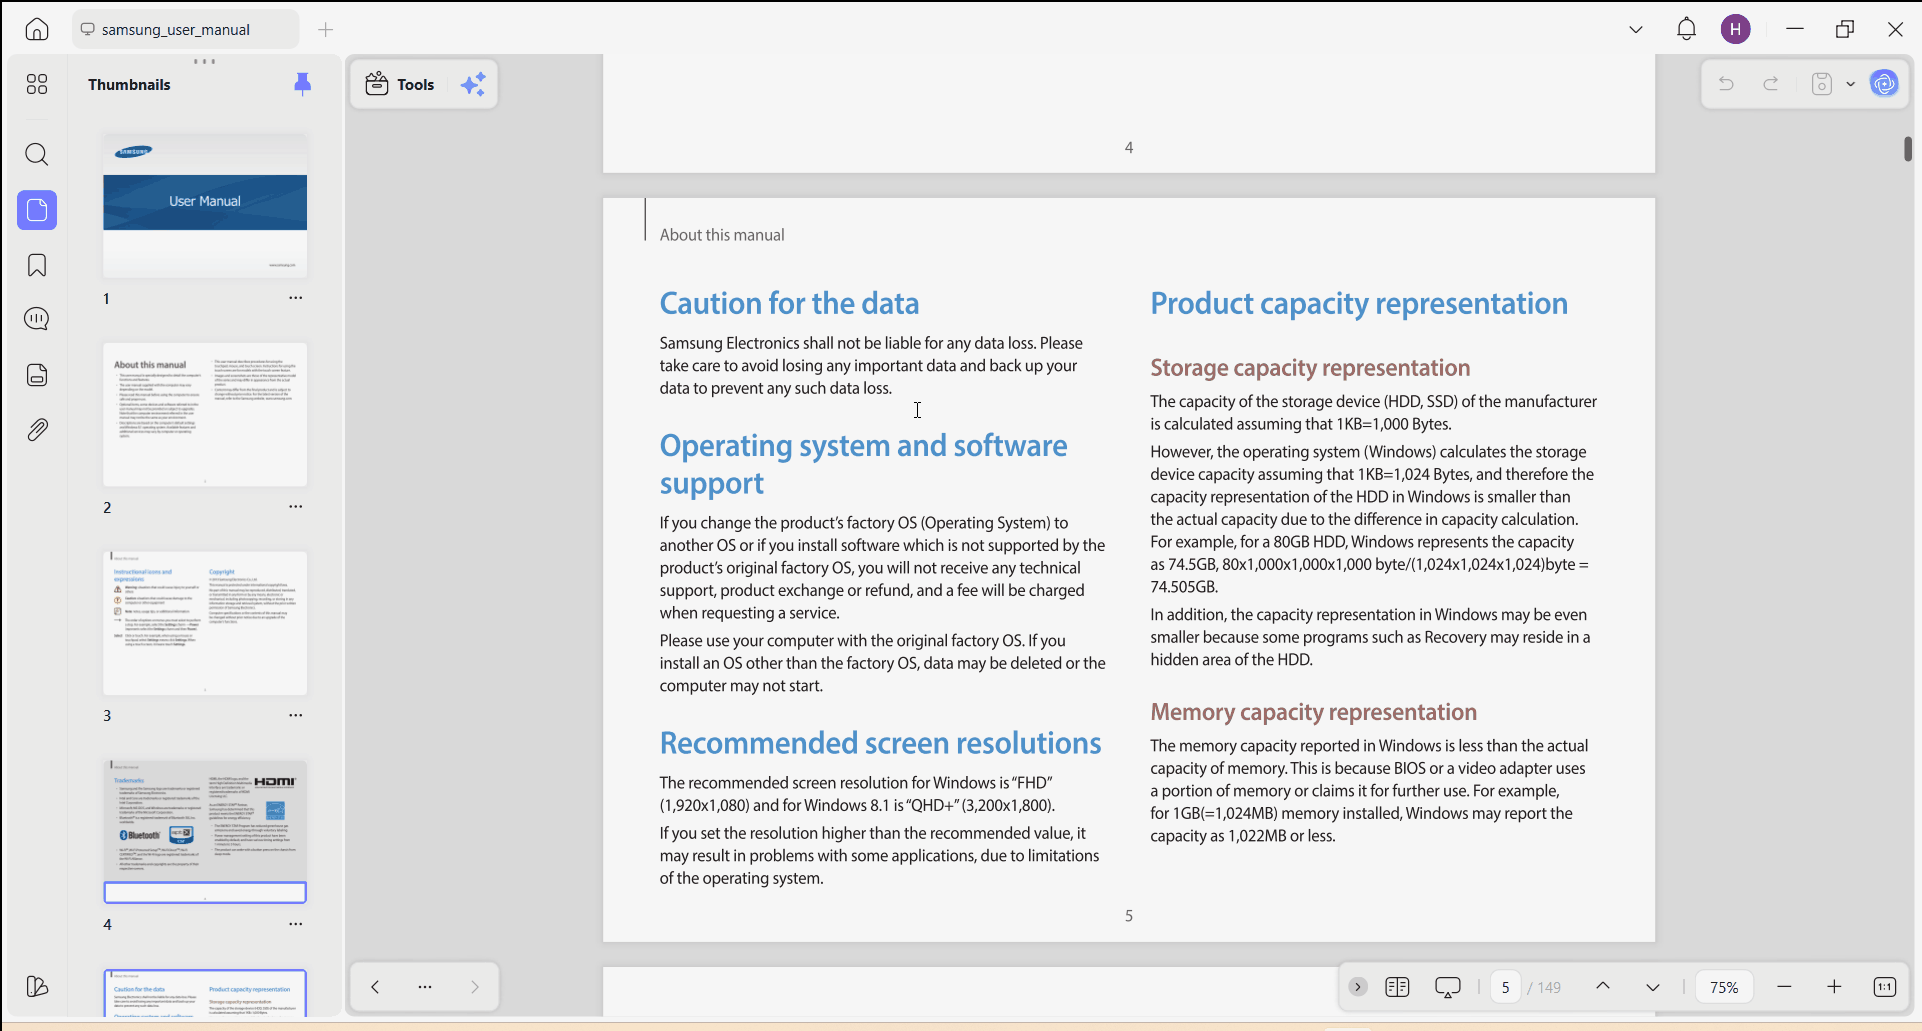Open options for thumbnail page 2

296,507
